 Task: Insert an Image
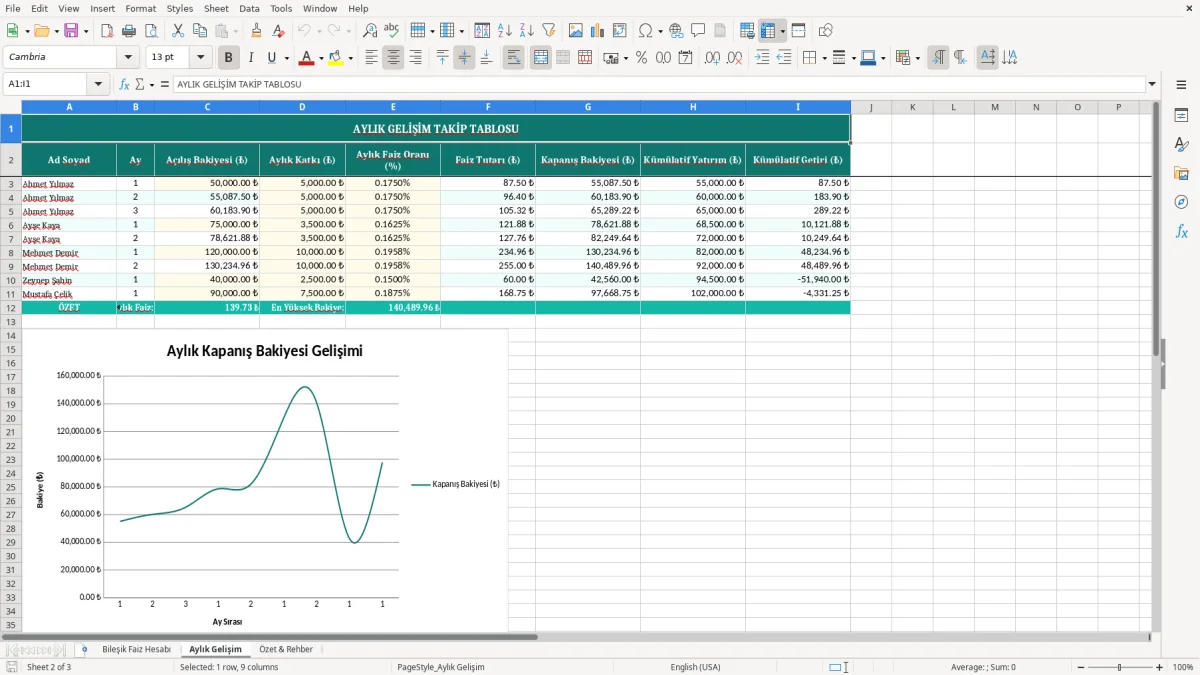[576, 31]
